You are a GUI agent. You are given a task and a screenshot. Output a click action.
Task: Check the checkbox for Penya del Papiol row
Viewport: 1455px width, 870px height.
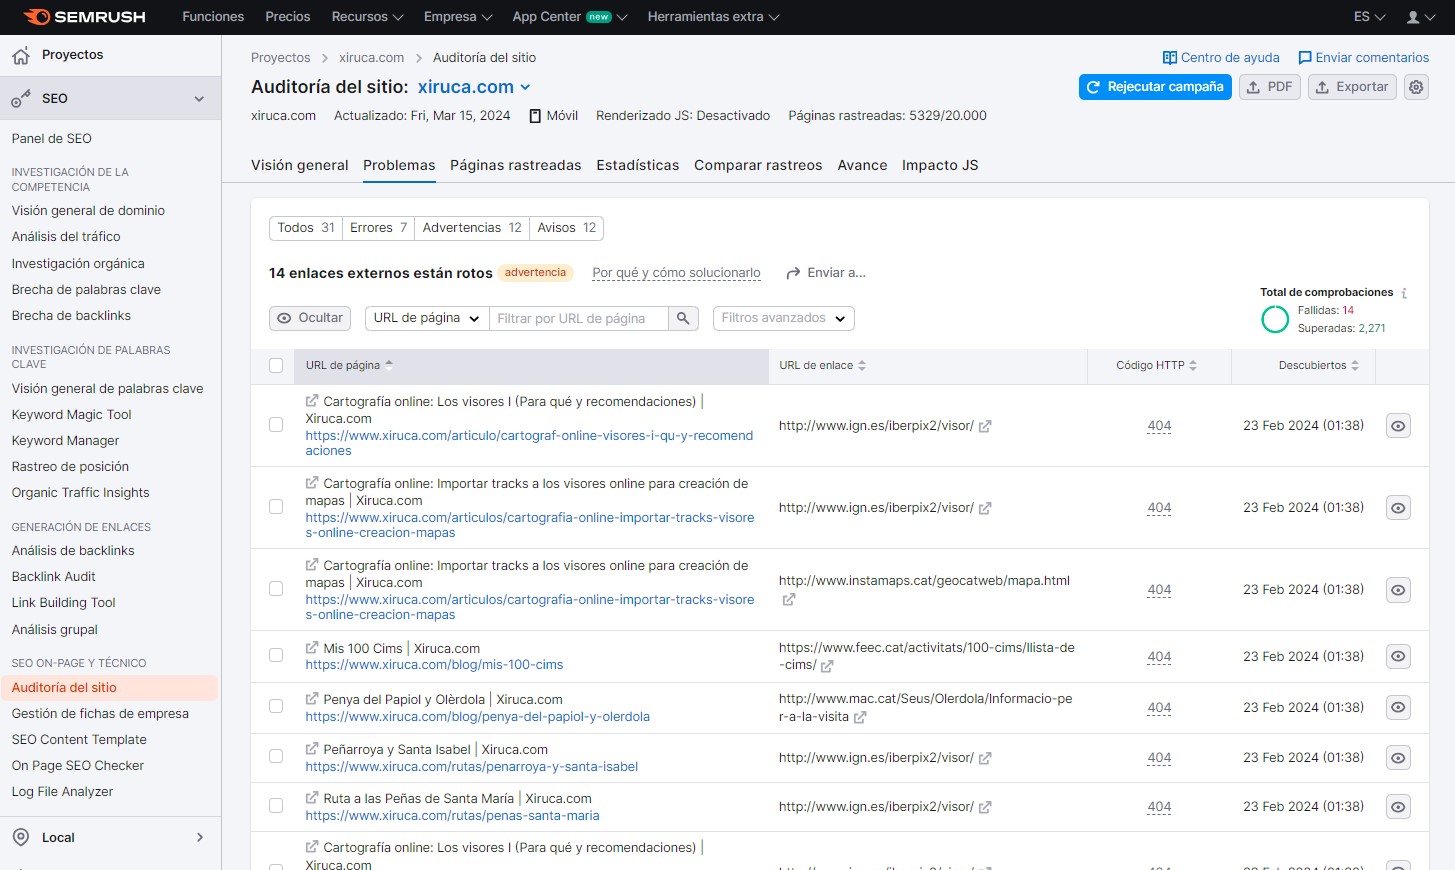[276, 707]
